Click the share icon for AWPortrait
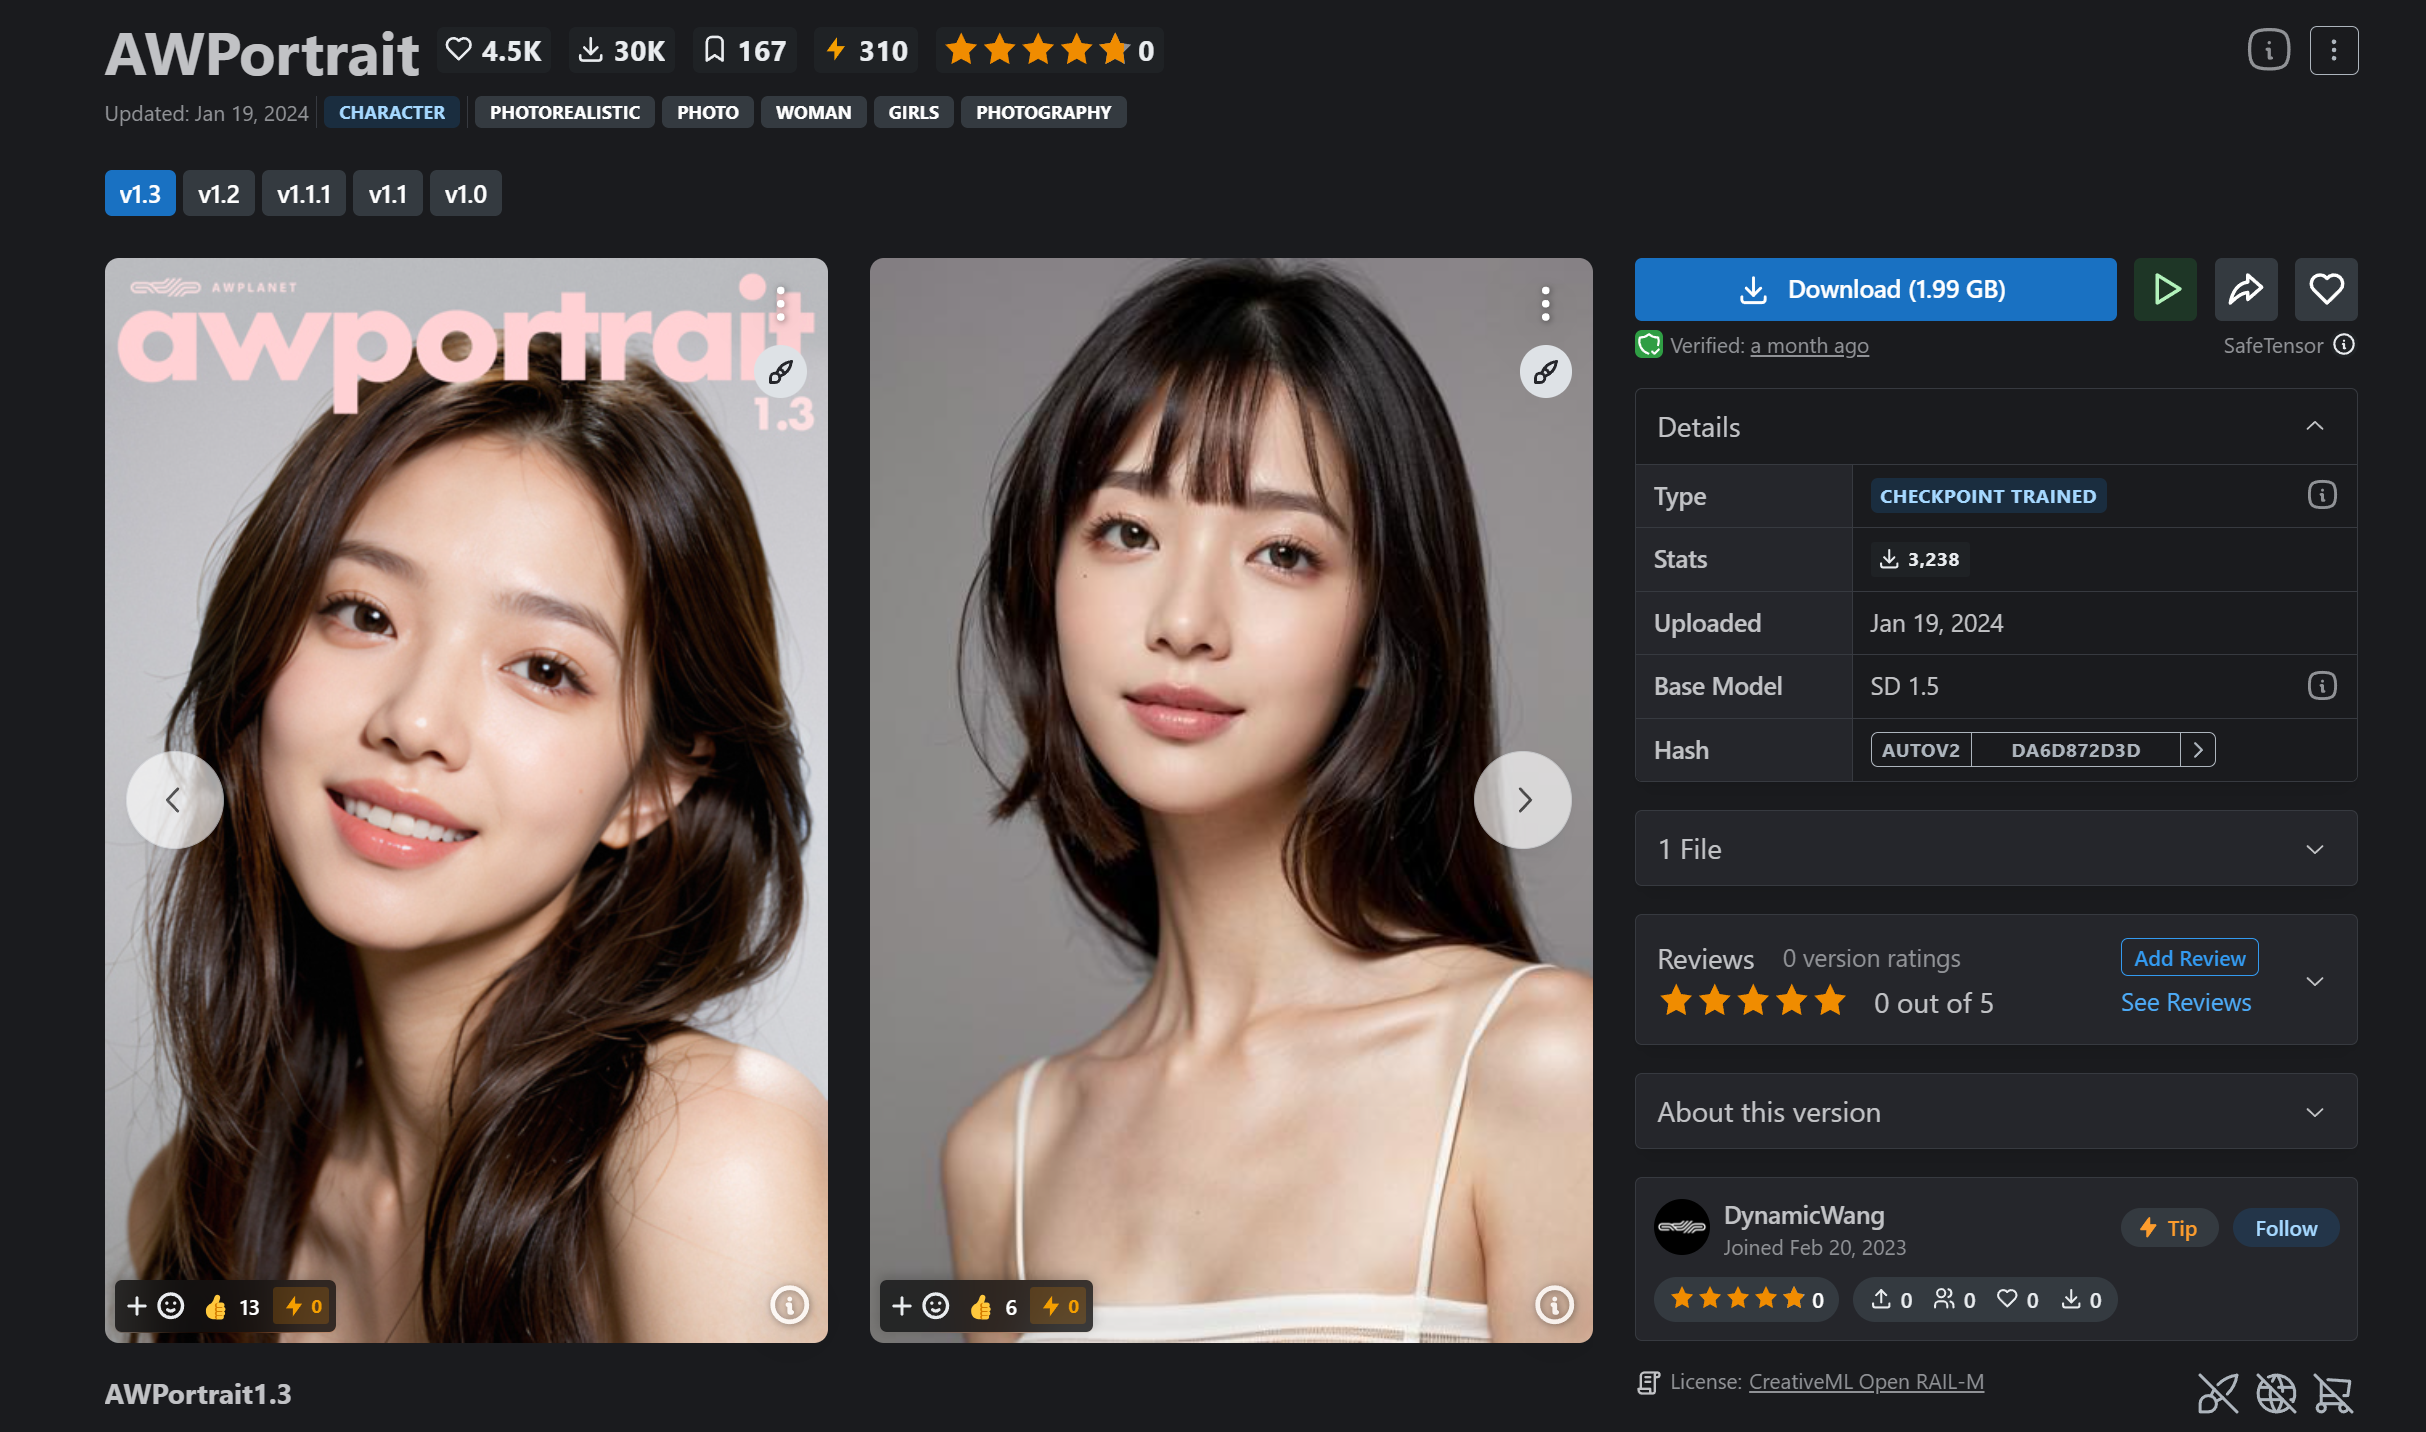The image size is (2426, 1432). [2247, 288]
